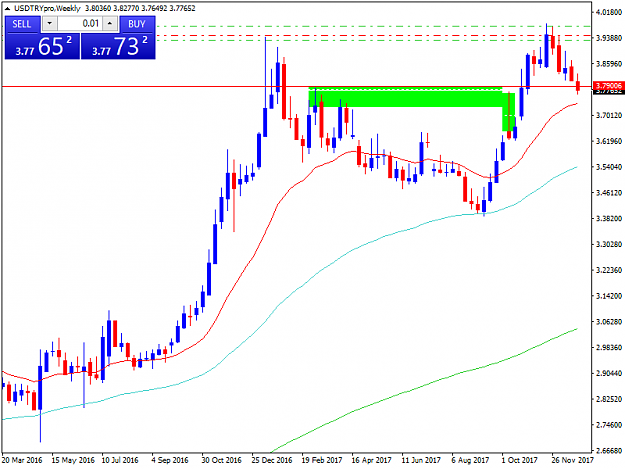The image size is (625, 469).
Task: Click the 3.06280 price scale label
Action: [x=609, y=322]
